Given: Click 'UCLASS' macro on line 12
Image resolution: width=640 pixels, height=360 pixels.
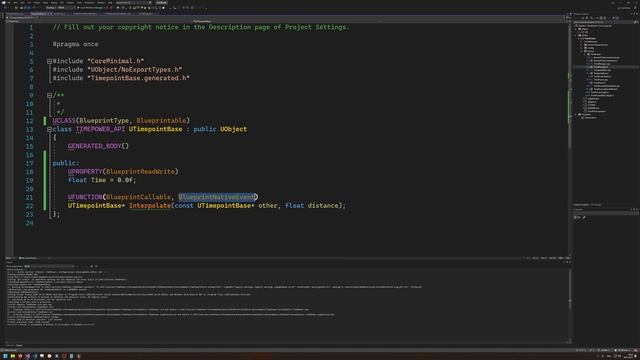Looking at the screenshot, I should 64,121.
